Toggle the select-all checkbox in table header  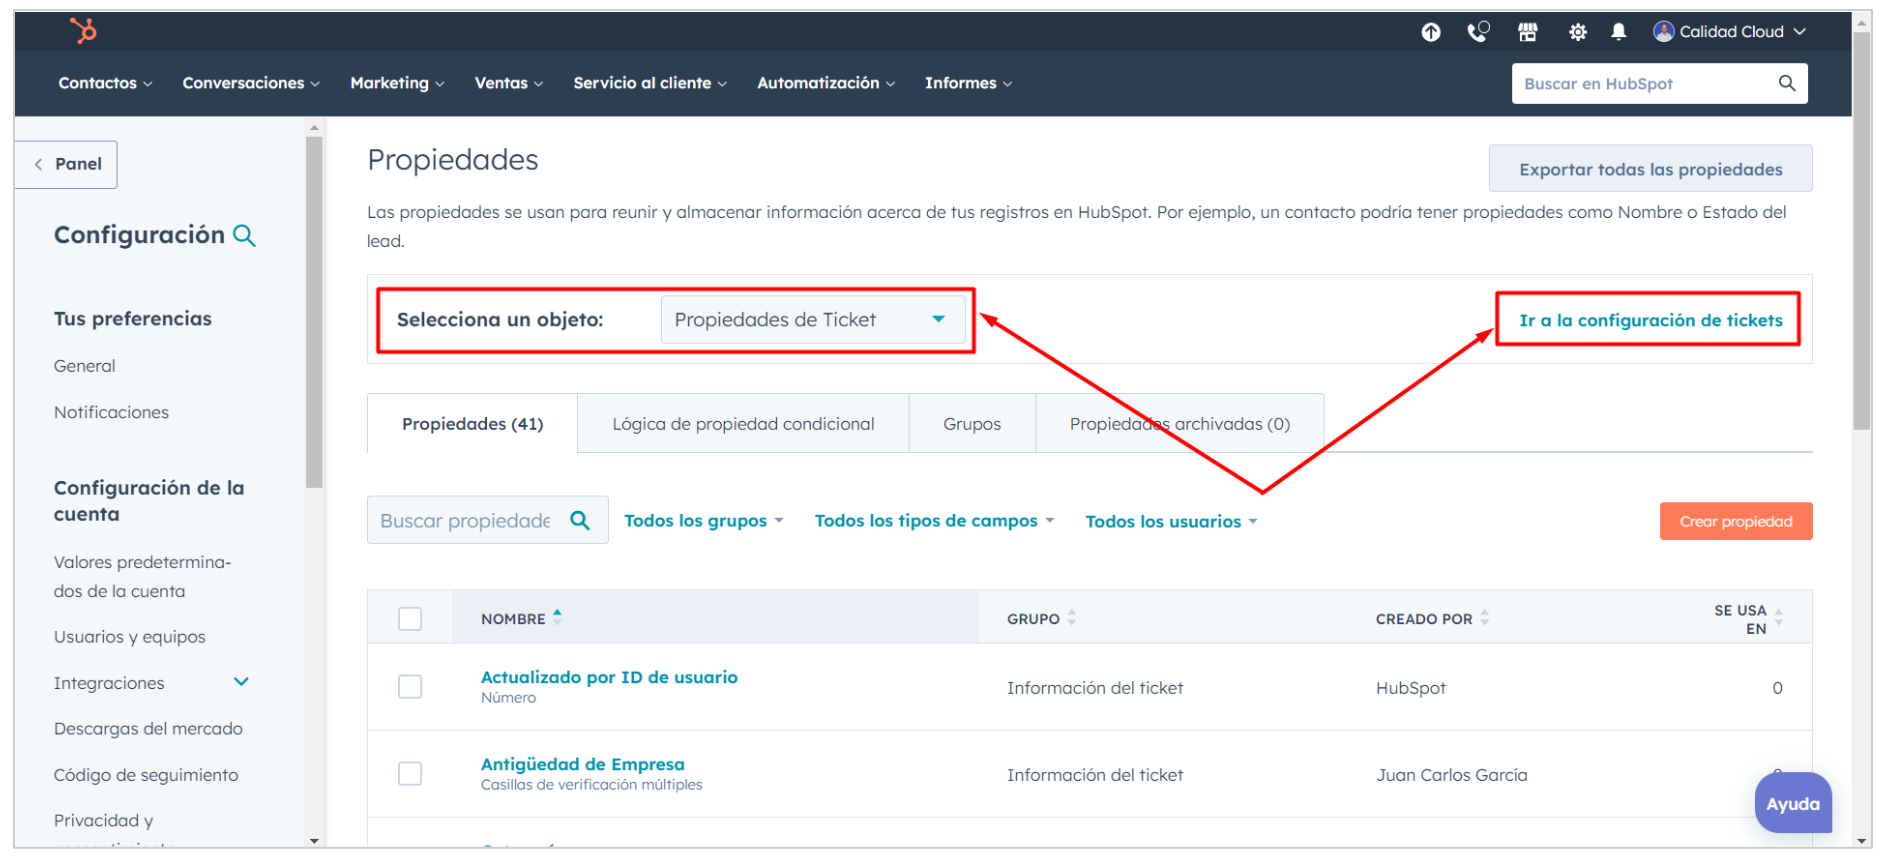[x=410, y=619]
